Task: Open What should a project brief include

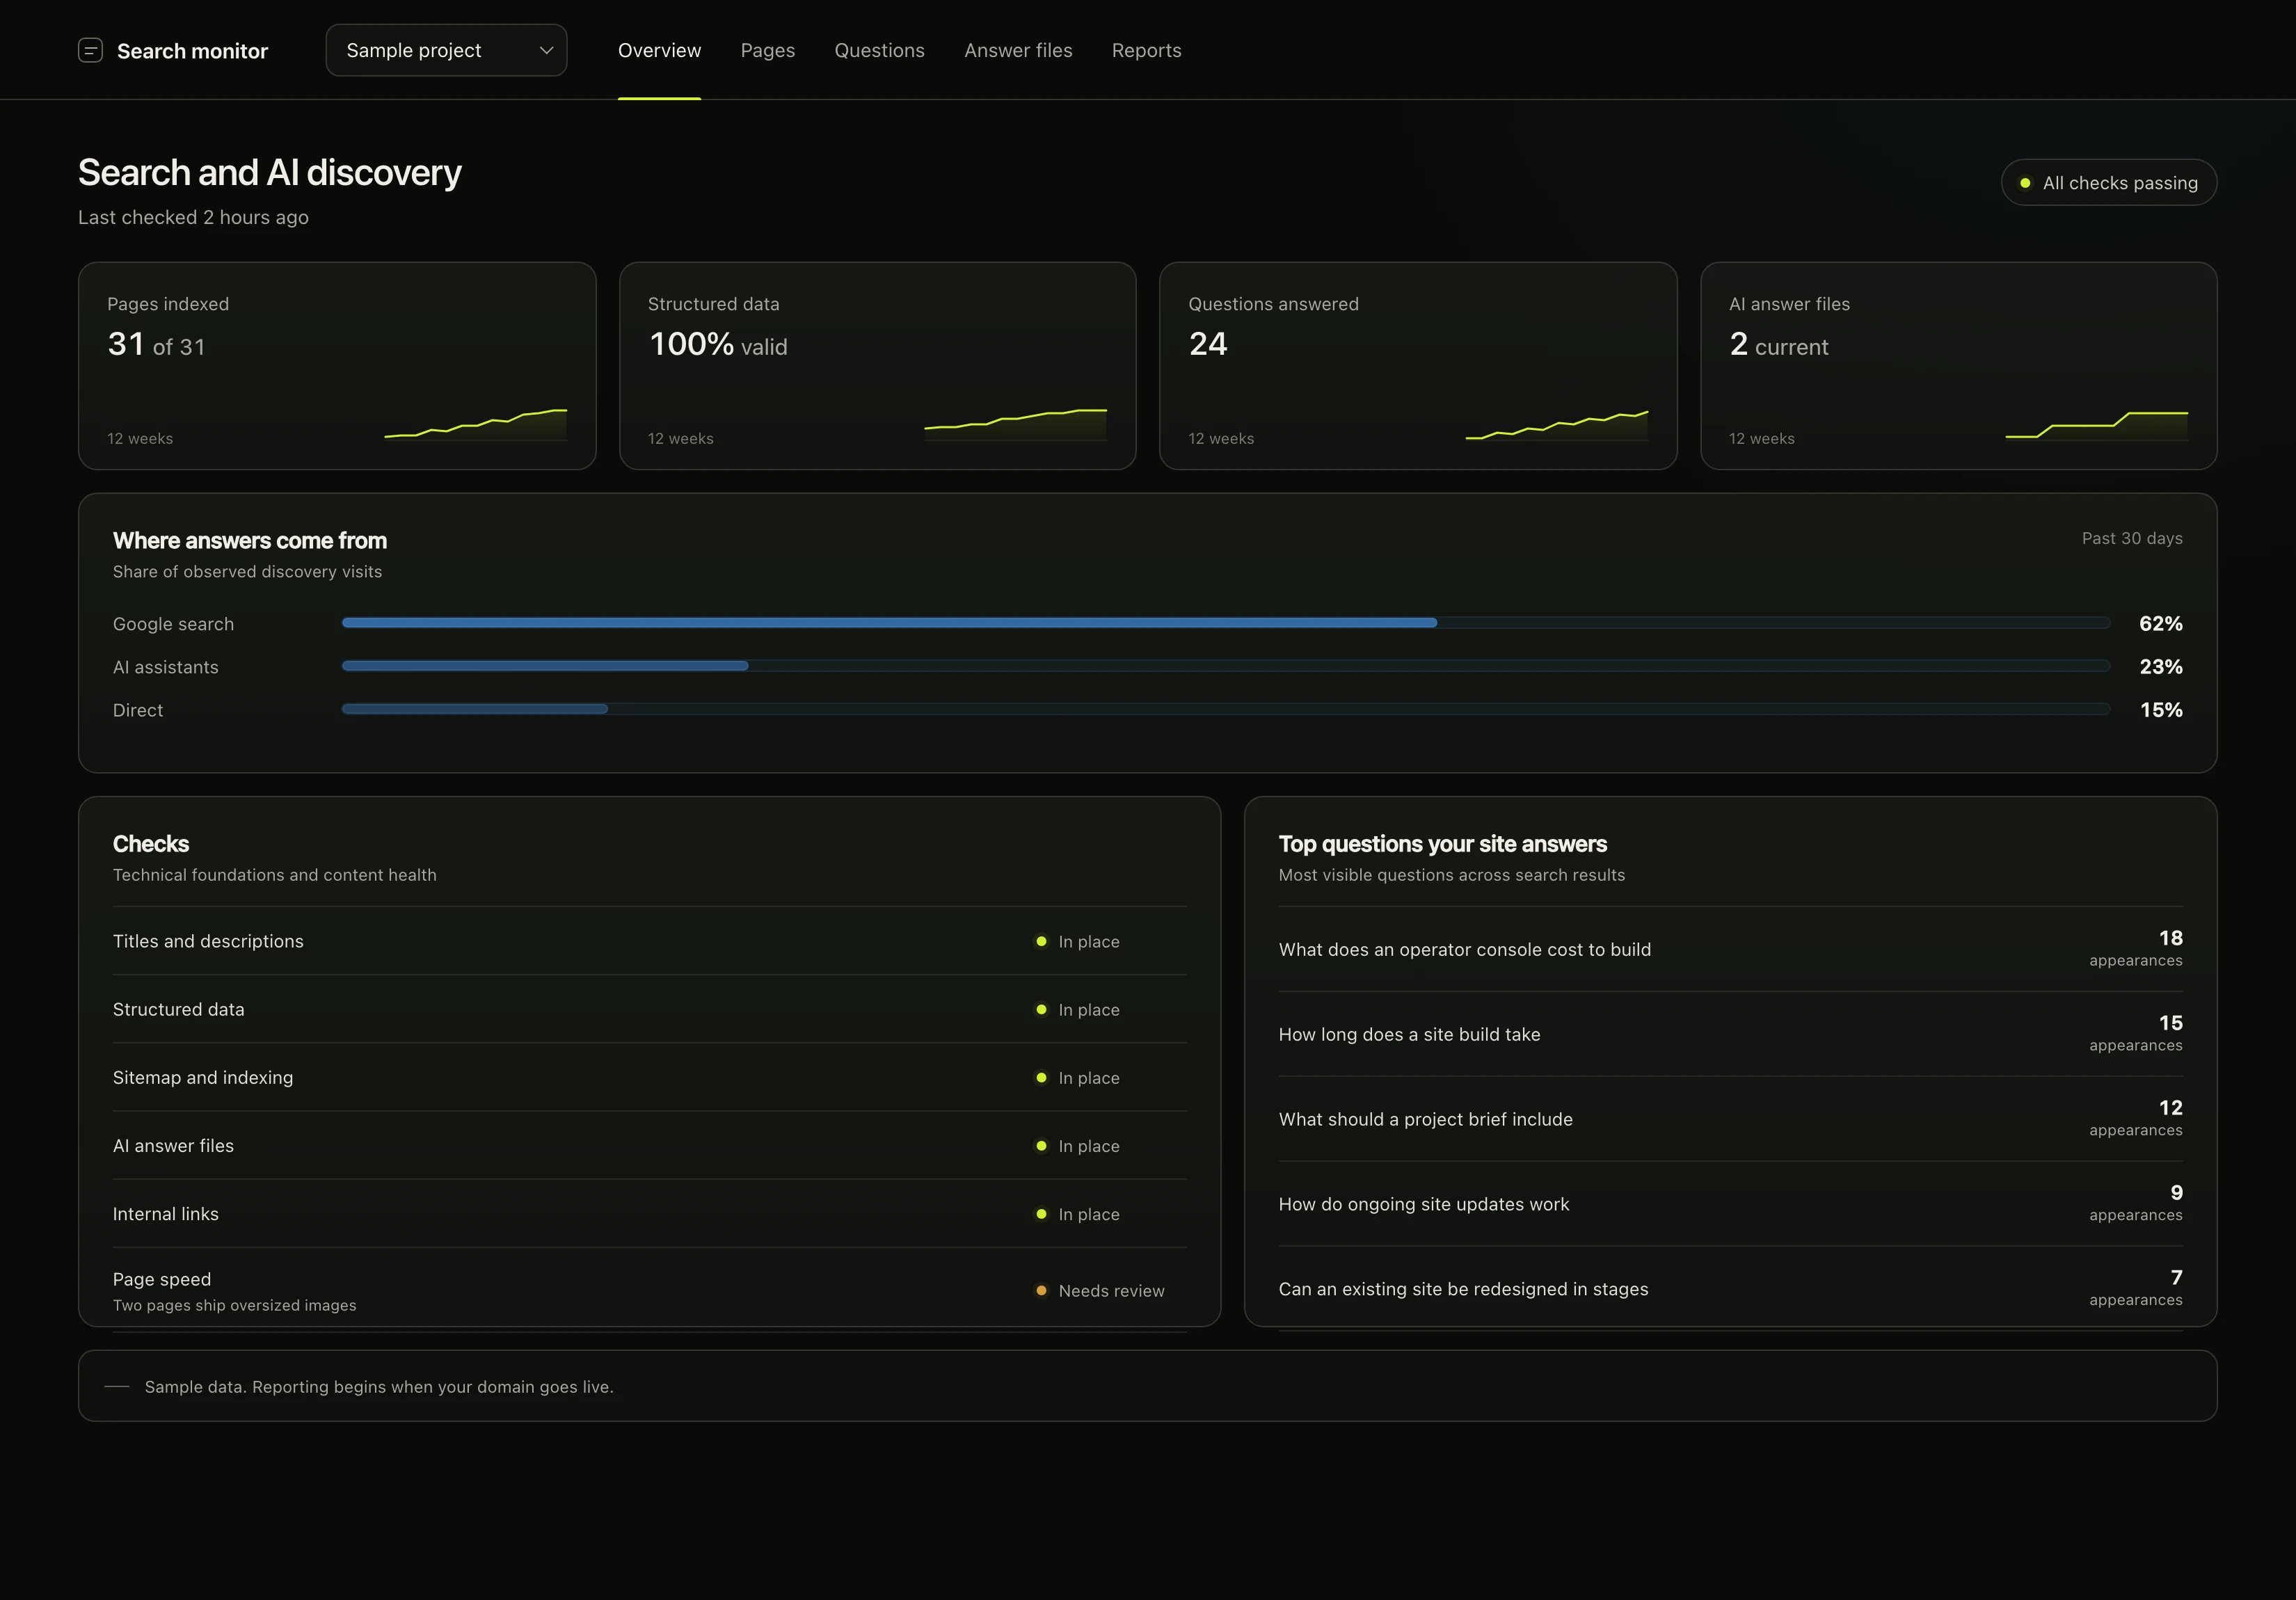Action: point(1730,1119)
